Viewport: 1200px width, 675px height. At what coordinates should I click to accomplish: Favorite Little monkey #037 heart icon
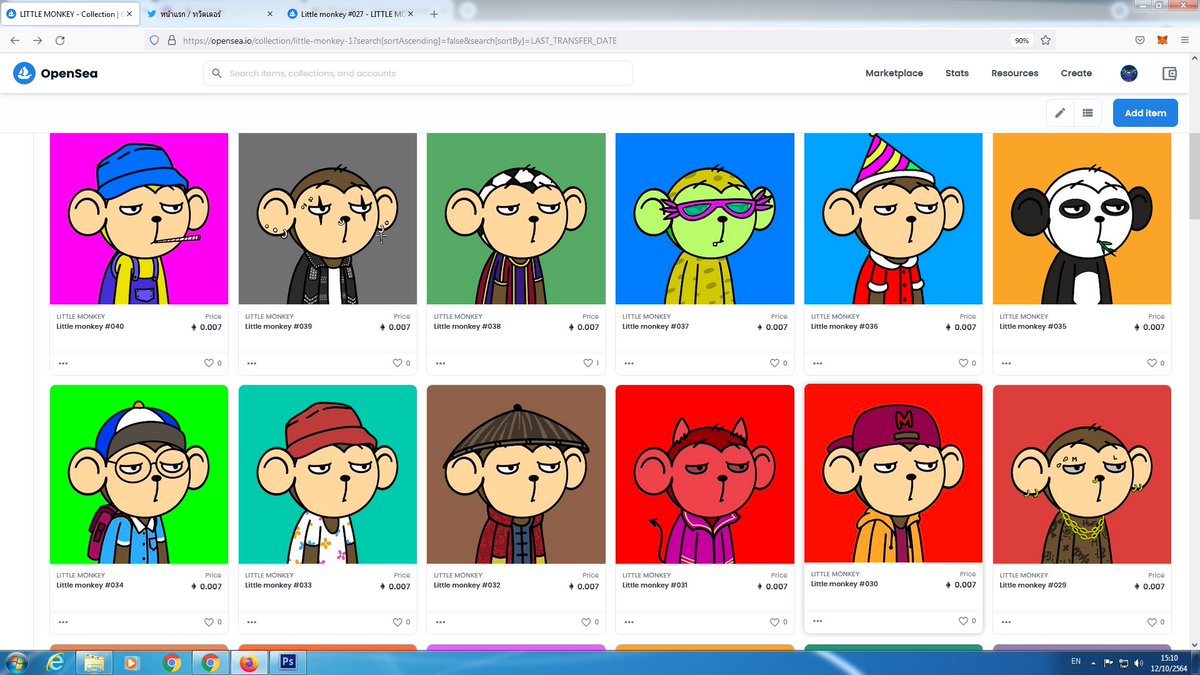coord(775,363)
